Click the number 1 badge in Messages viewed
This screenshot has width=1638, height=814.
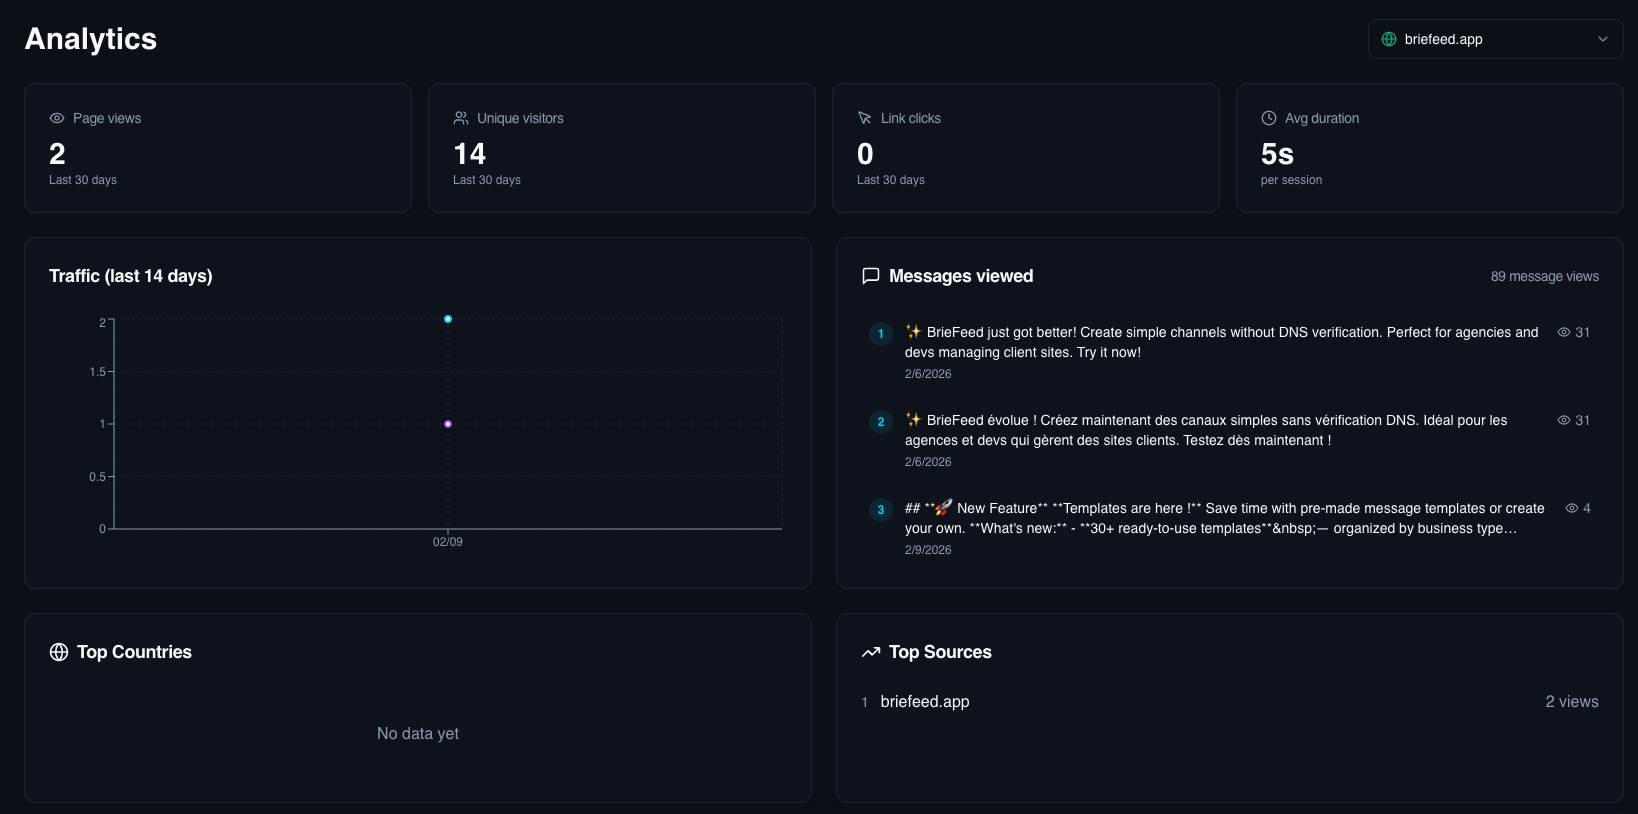(881, 334)
